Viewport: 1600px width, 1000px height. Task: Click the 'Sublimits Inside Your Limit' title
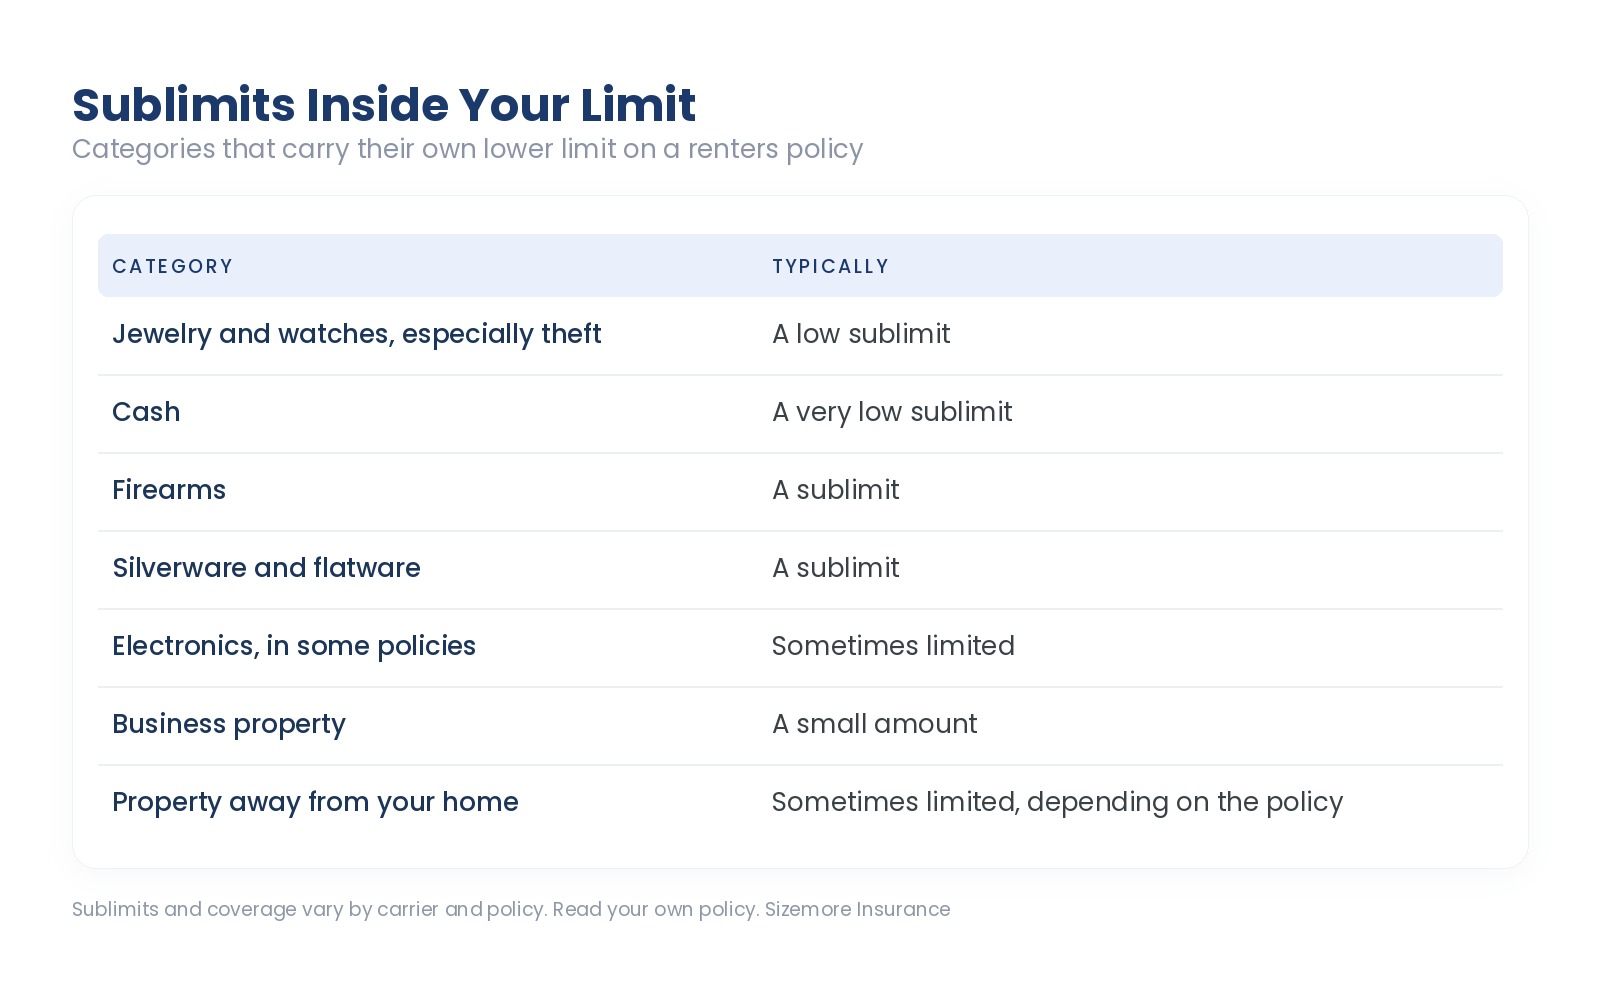(383, 105)
